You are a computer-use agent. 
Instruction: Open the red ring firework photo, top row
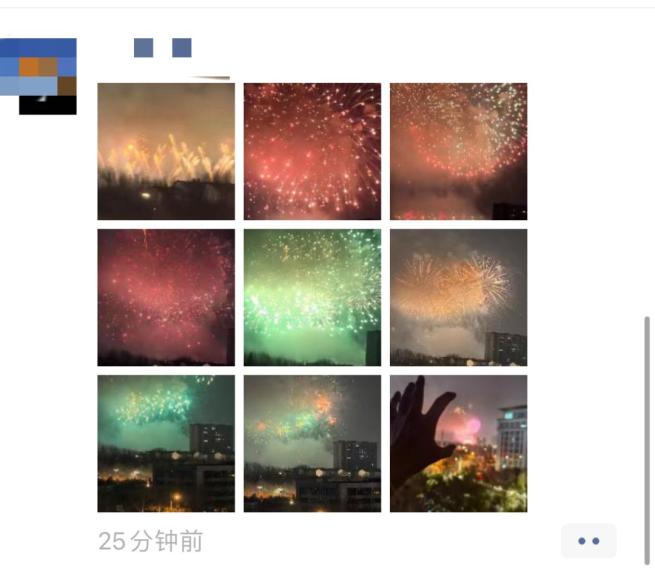coord(459,151)
